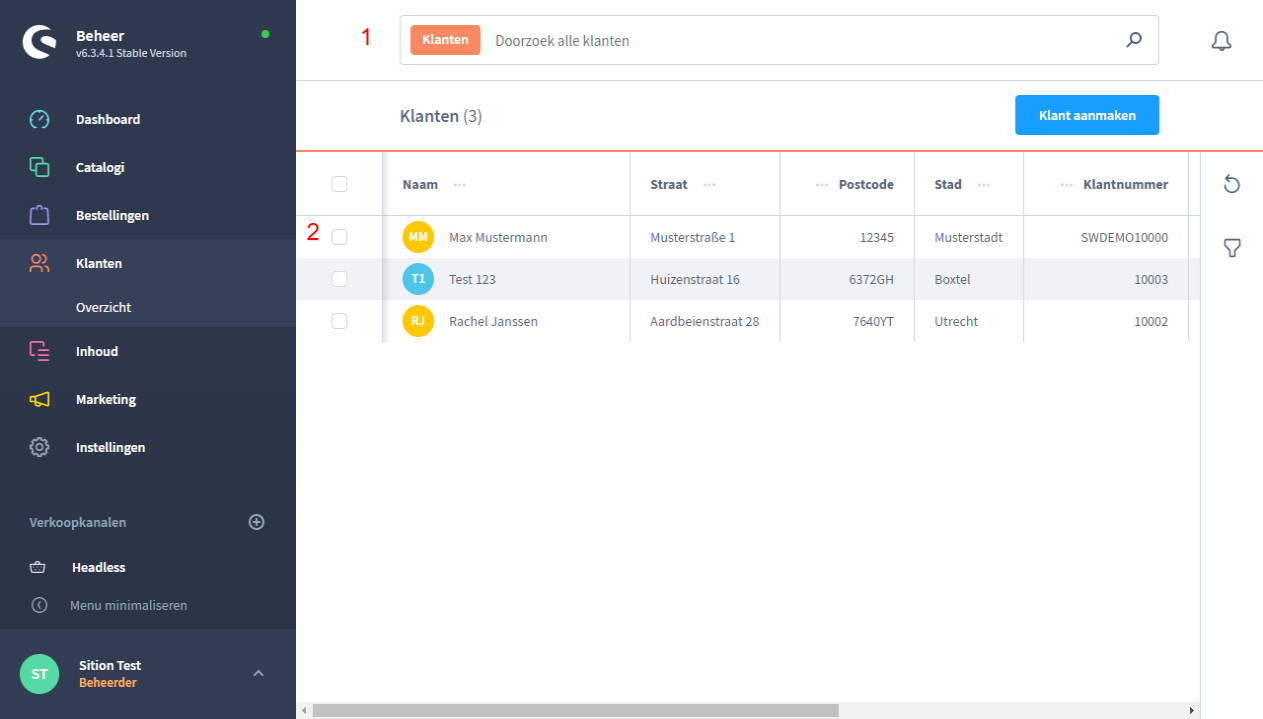This screenshot has width=1263, height=719.
Task: Open the Naam column options menu
Action: tap(460, 185)
